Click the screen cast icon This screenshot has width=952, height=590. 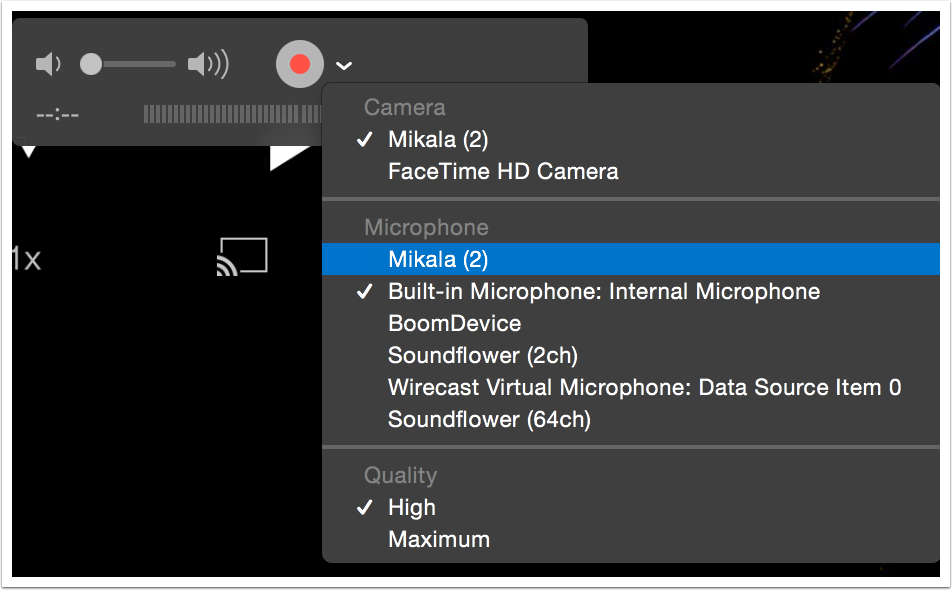click(x=242, y=256)
